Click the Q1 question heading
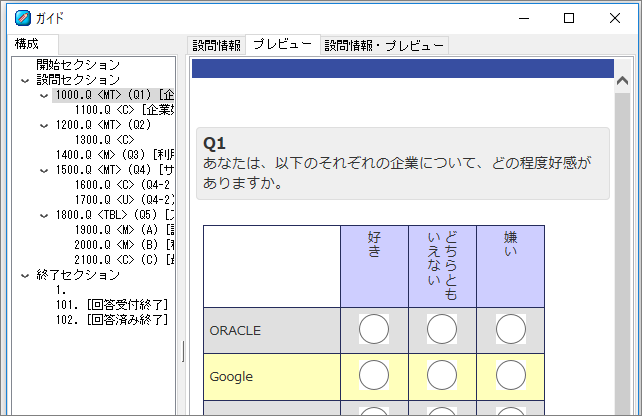The image size is (642, 416). click(x=214, y=143)
